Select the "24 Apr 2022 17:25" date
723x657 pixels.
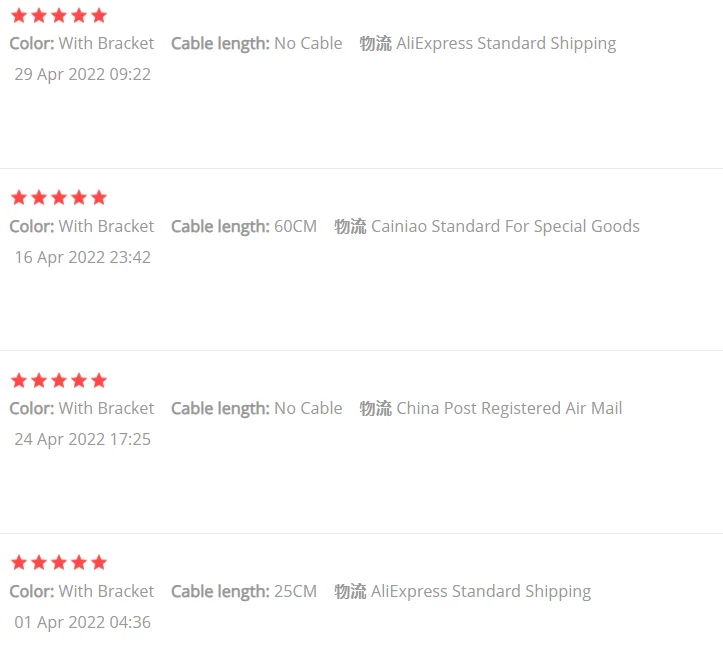pos(82,439)
